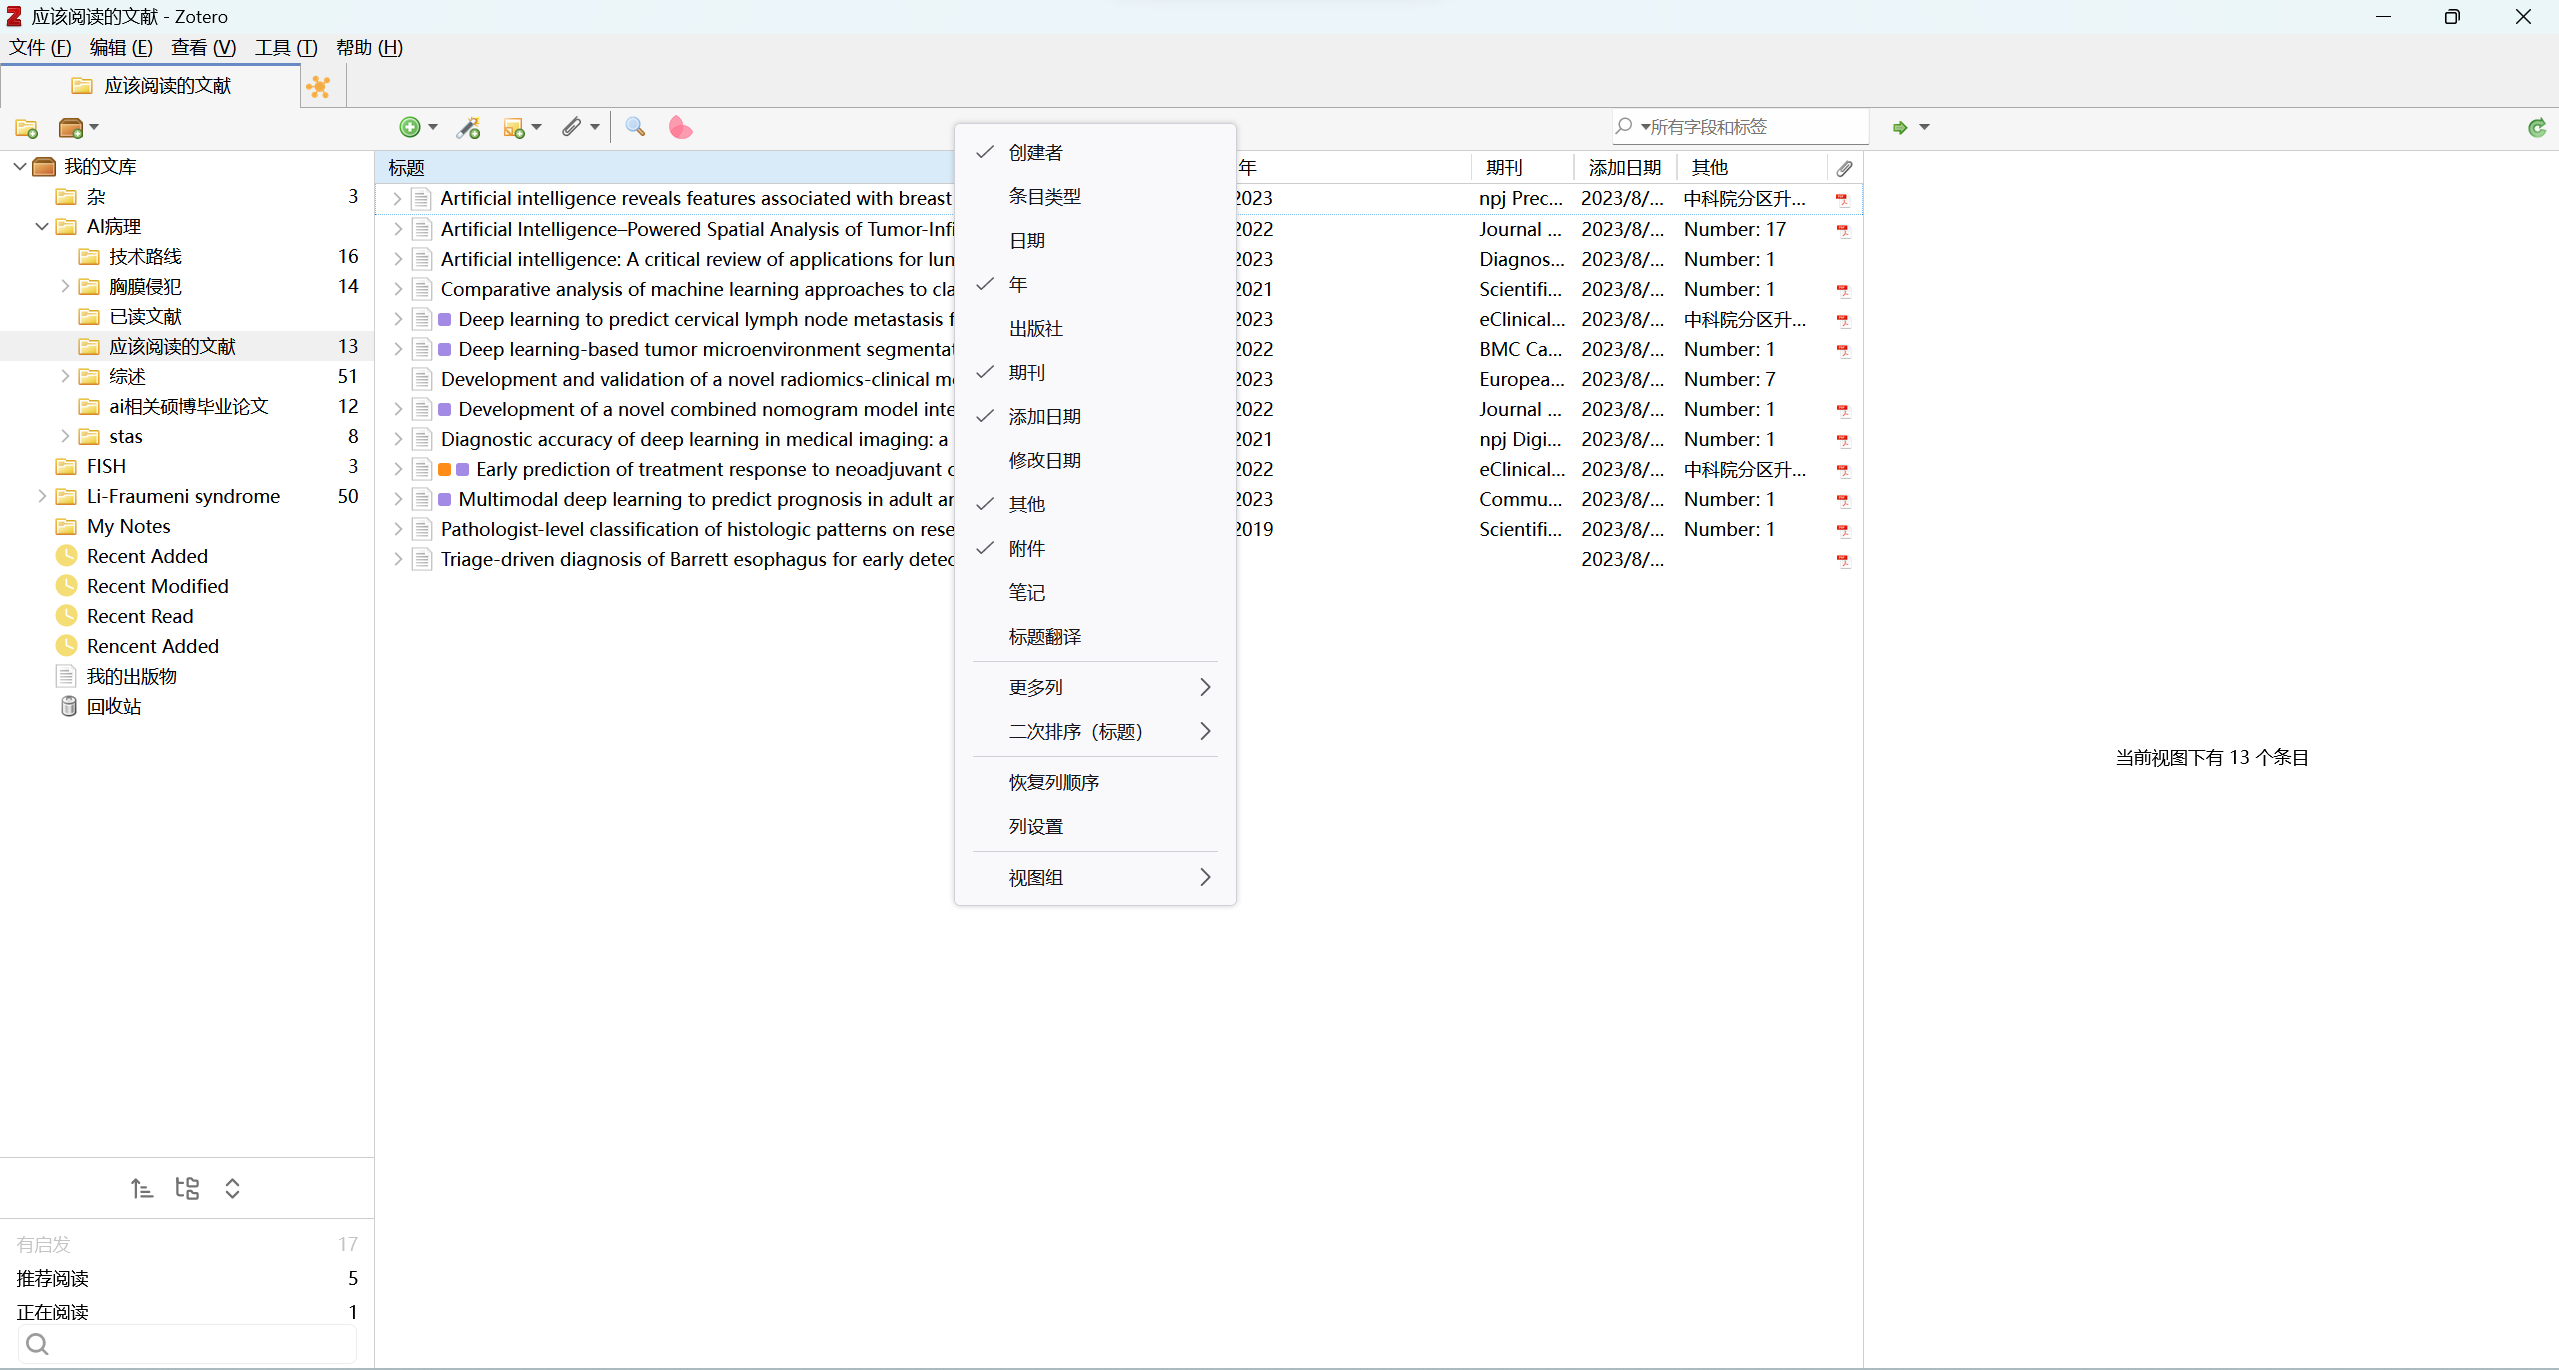
Task: Select the 推荐阅读 tag
Action: tap(52, 1278)
